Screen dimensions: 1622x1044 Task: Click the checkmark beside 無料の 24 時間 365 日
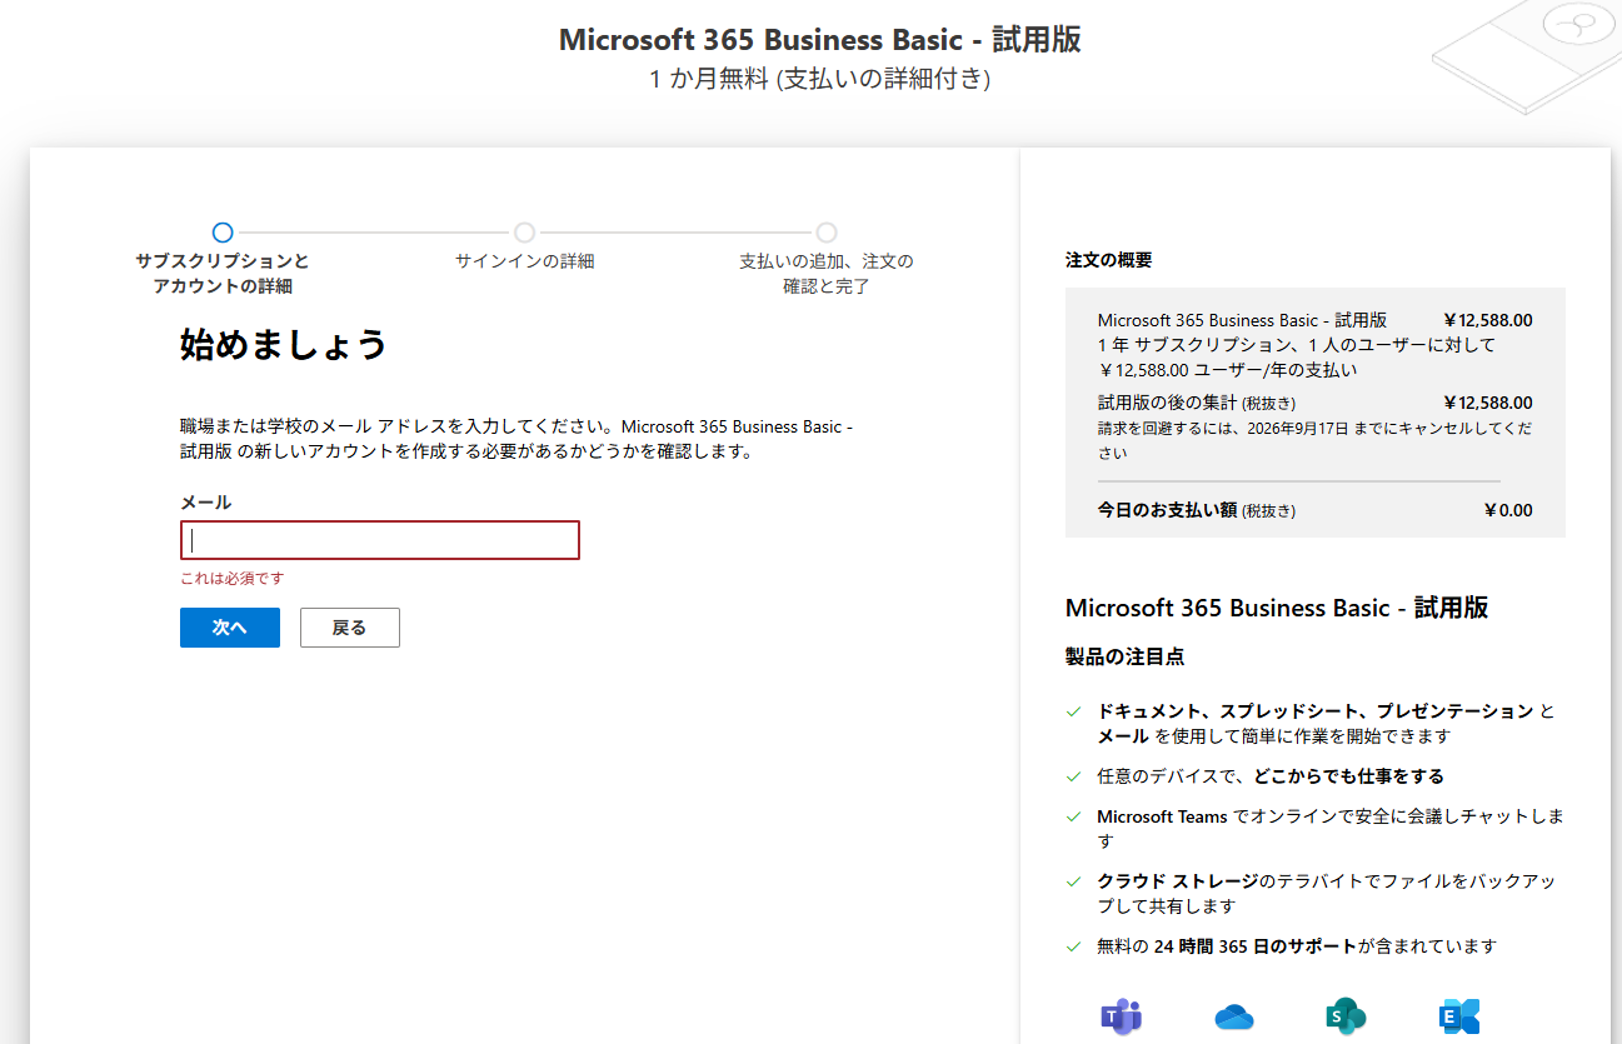pyautogui.click(x=1074, y=947)
